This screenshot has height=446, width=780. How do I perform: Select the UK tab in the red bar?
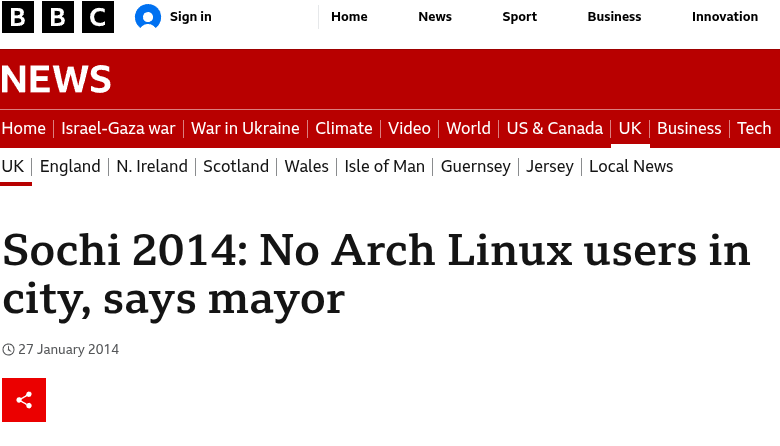pos(630,128)
